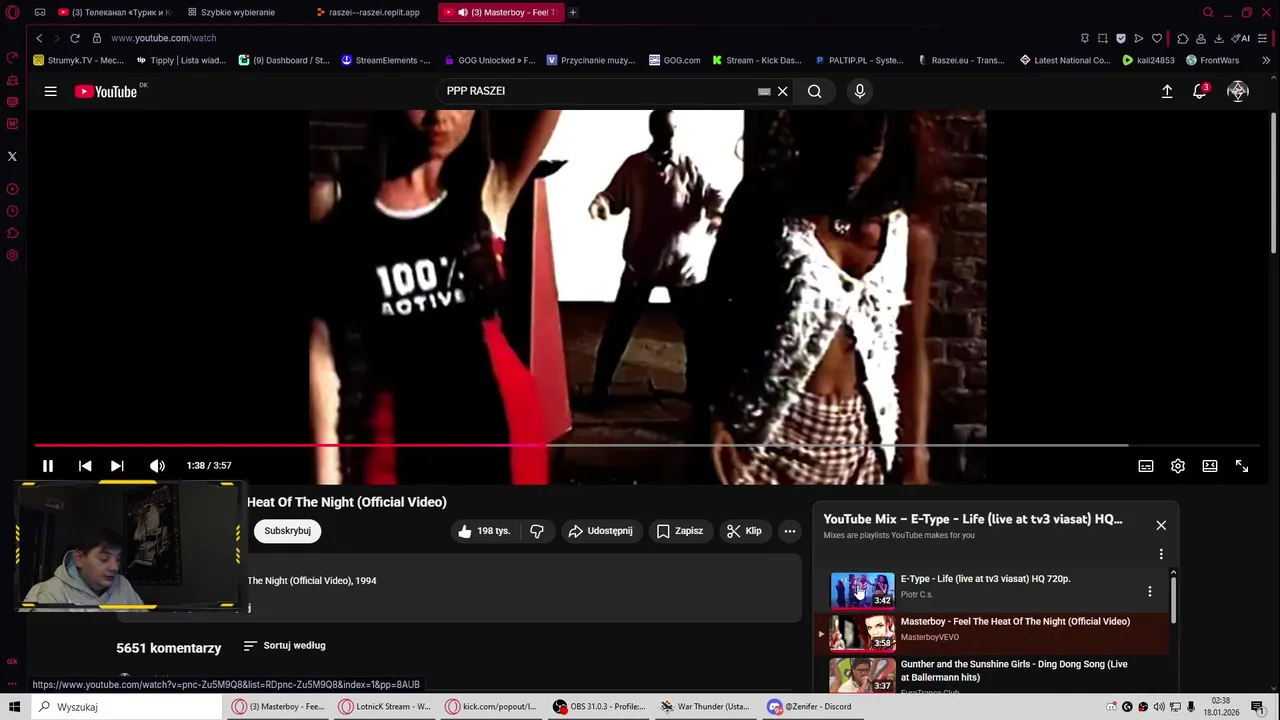
Task: Close the YouTube Mix playlist panel
Action: (1161, 525)
